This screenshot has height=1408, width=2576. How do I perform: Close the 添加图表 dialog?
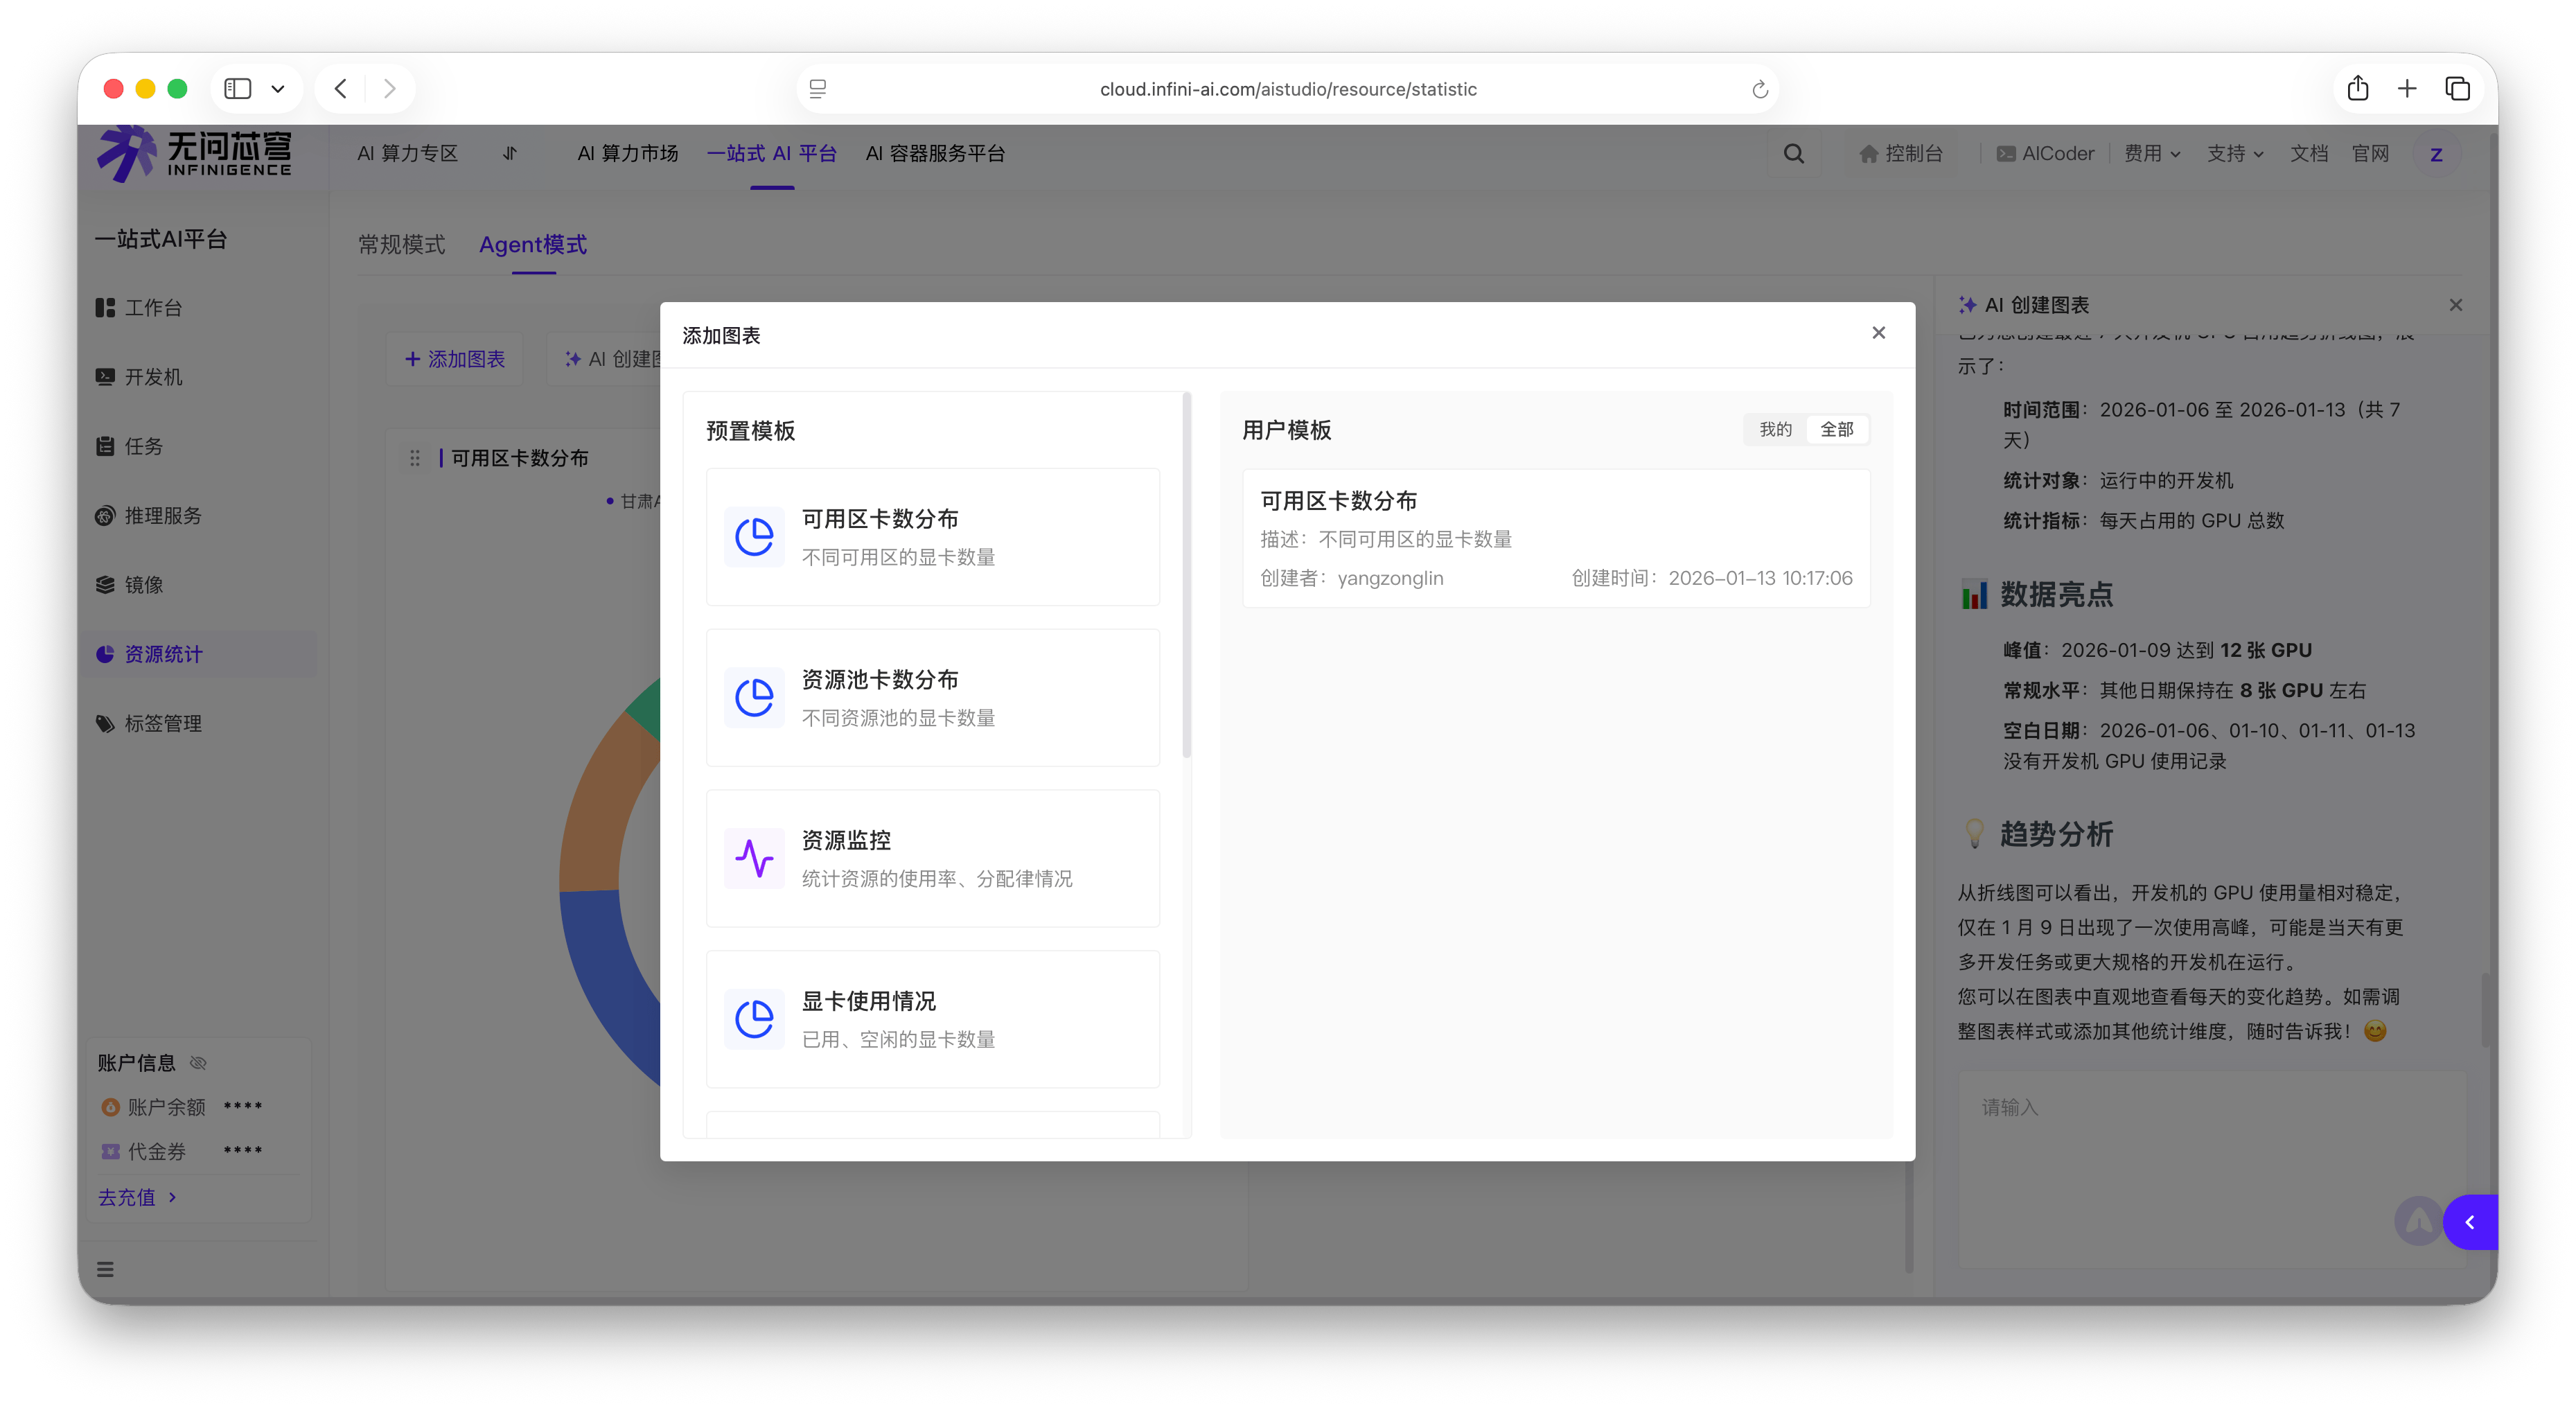1878,333
